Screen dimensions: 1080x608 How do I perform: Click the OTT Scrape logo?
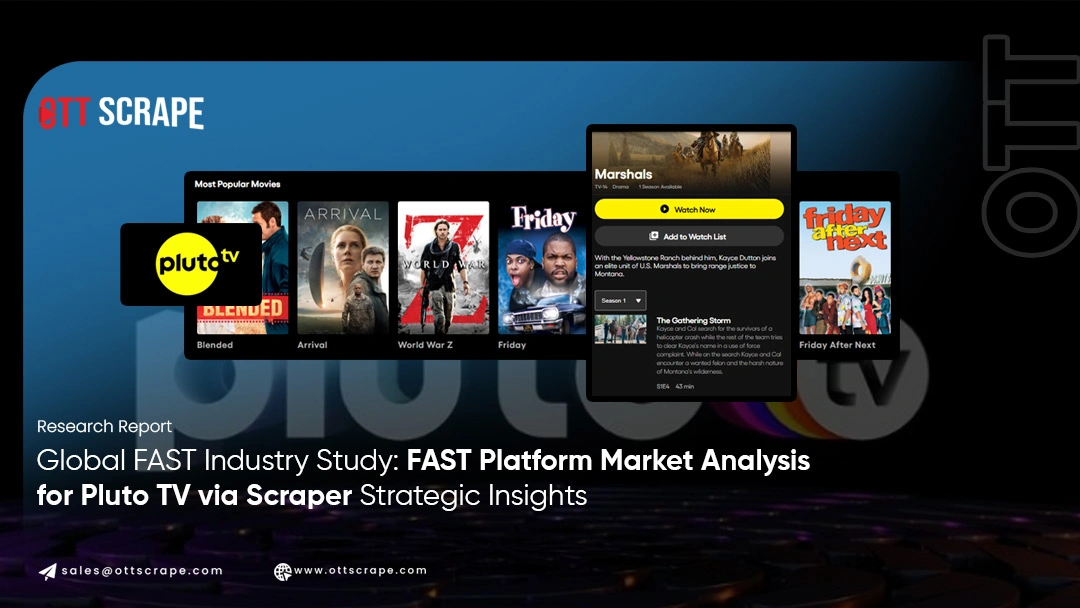coord(121,113)
